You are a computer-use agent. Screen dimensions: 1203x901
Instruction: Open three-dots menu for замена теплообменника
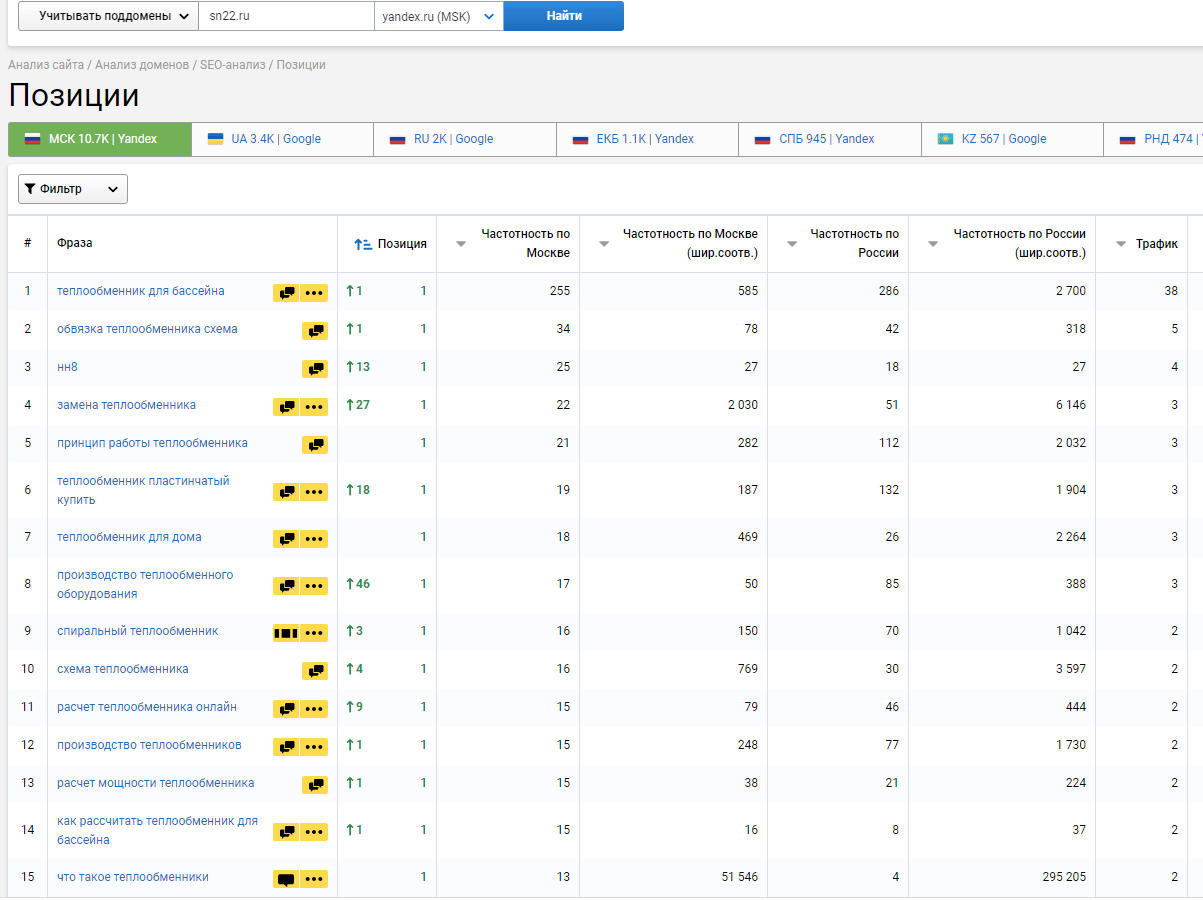[315, 407]
